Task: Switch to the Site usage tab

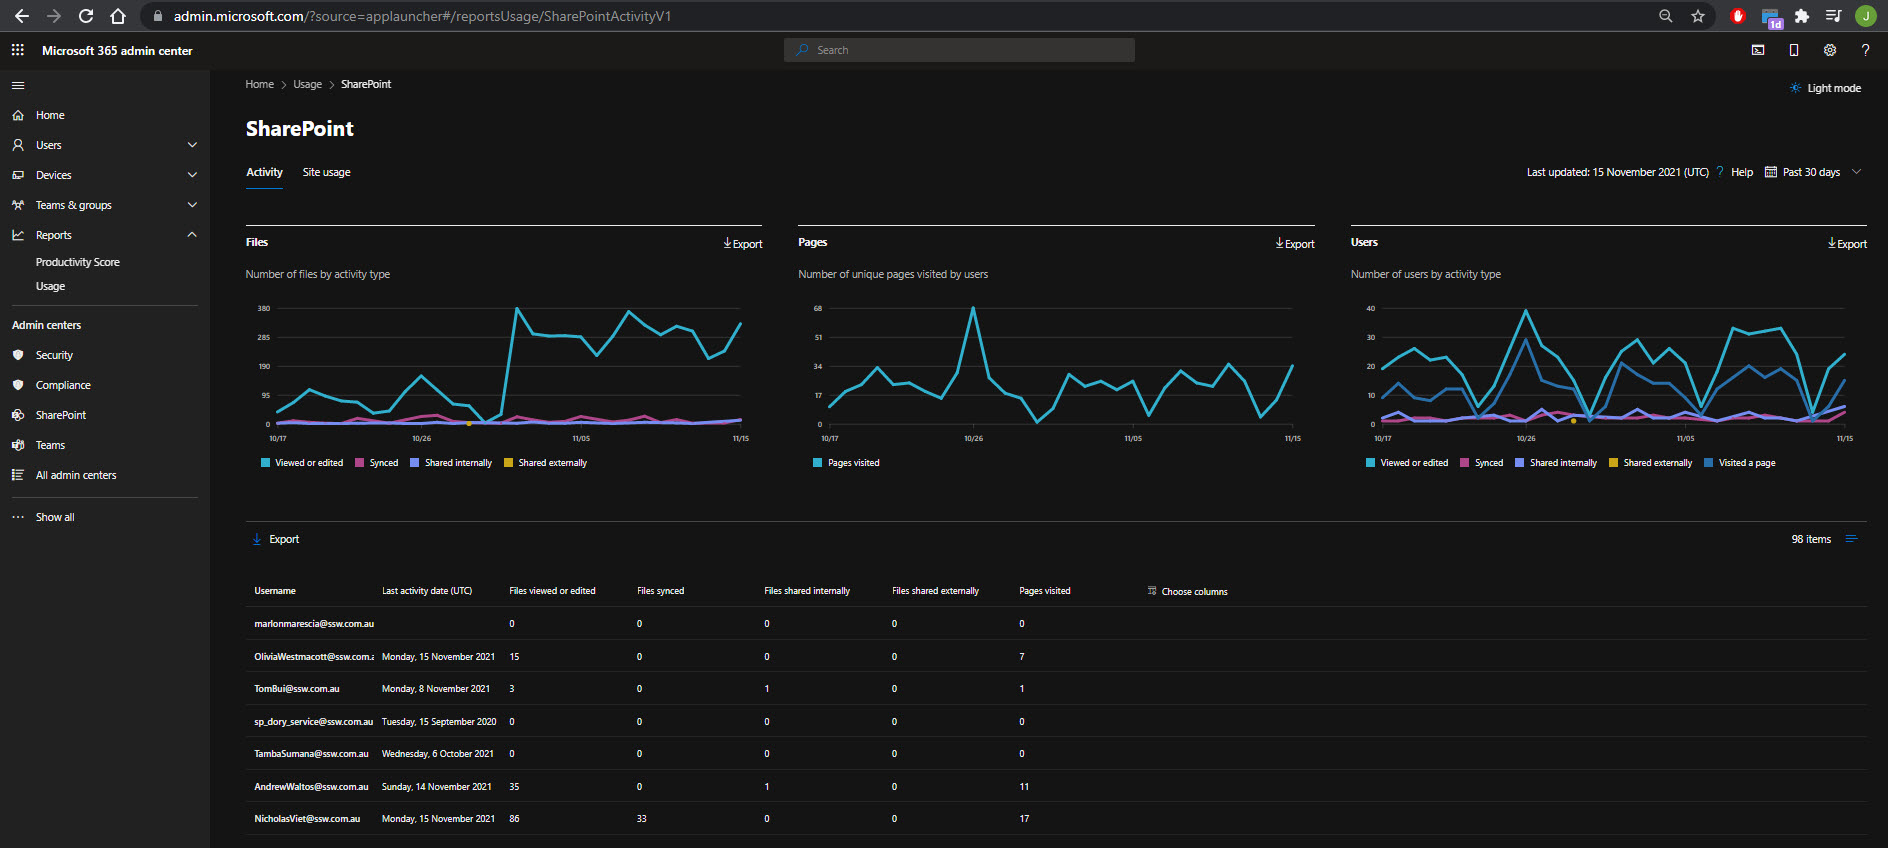Action: click(326, 172)
